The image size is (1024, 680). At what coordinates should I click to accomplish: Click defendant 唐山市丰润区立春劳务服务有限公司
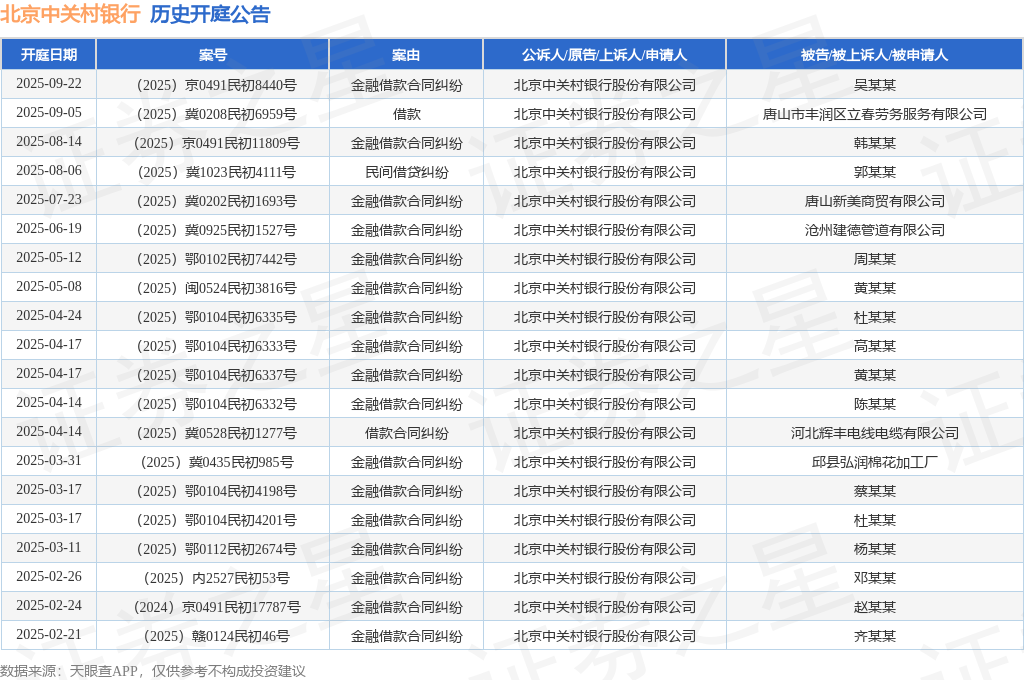874,114
